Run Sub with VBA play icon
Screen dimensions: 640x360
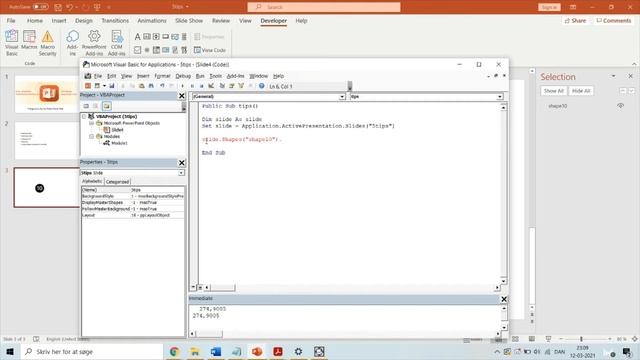tap(182, 86)
